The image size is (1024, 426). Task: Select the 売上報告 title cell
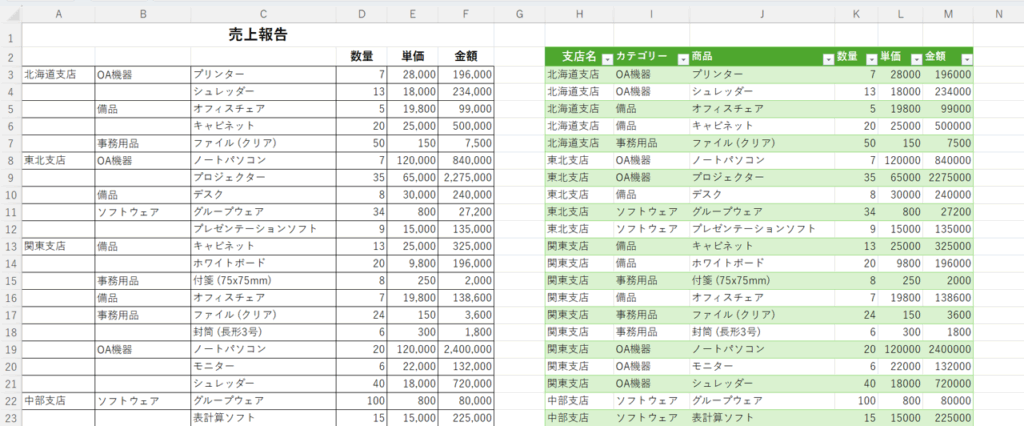[x=258, y=35]
